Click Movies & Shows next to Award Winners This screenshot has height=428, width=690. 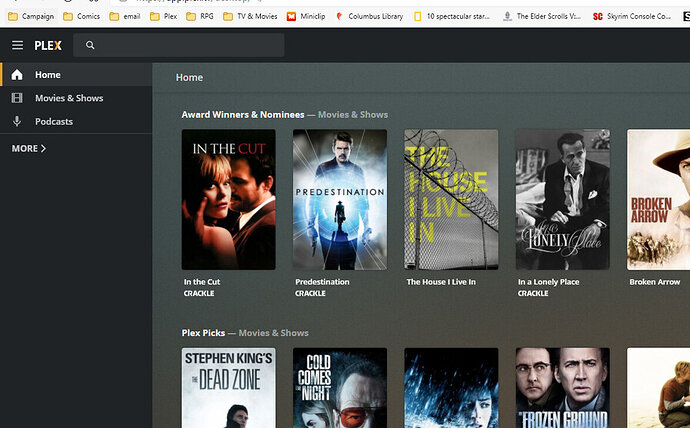point(353,115)
